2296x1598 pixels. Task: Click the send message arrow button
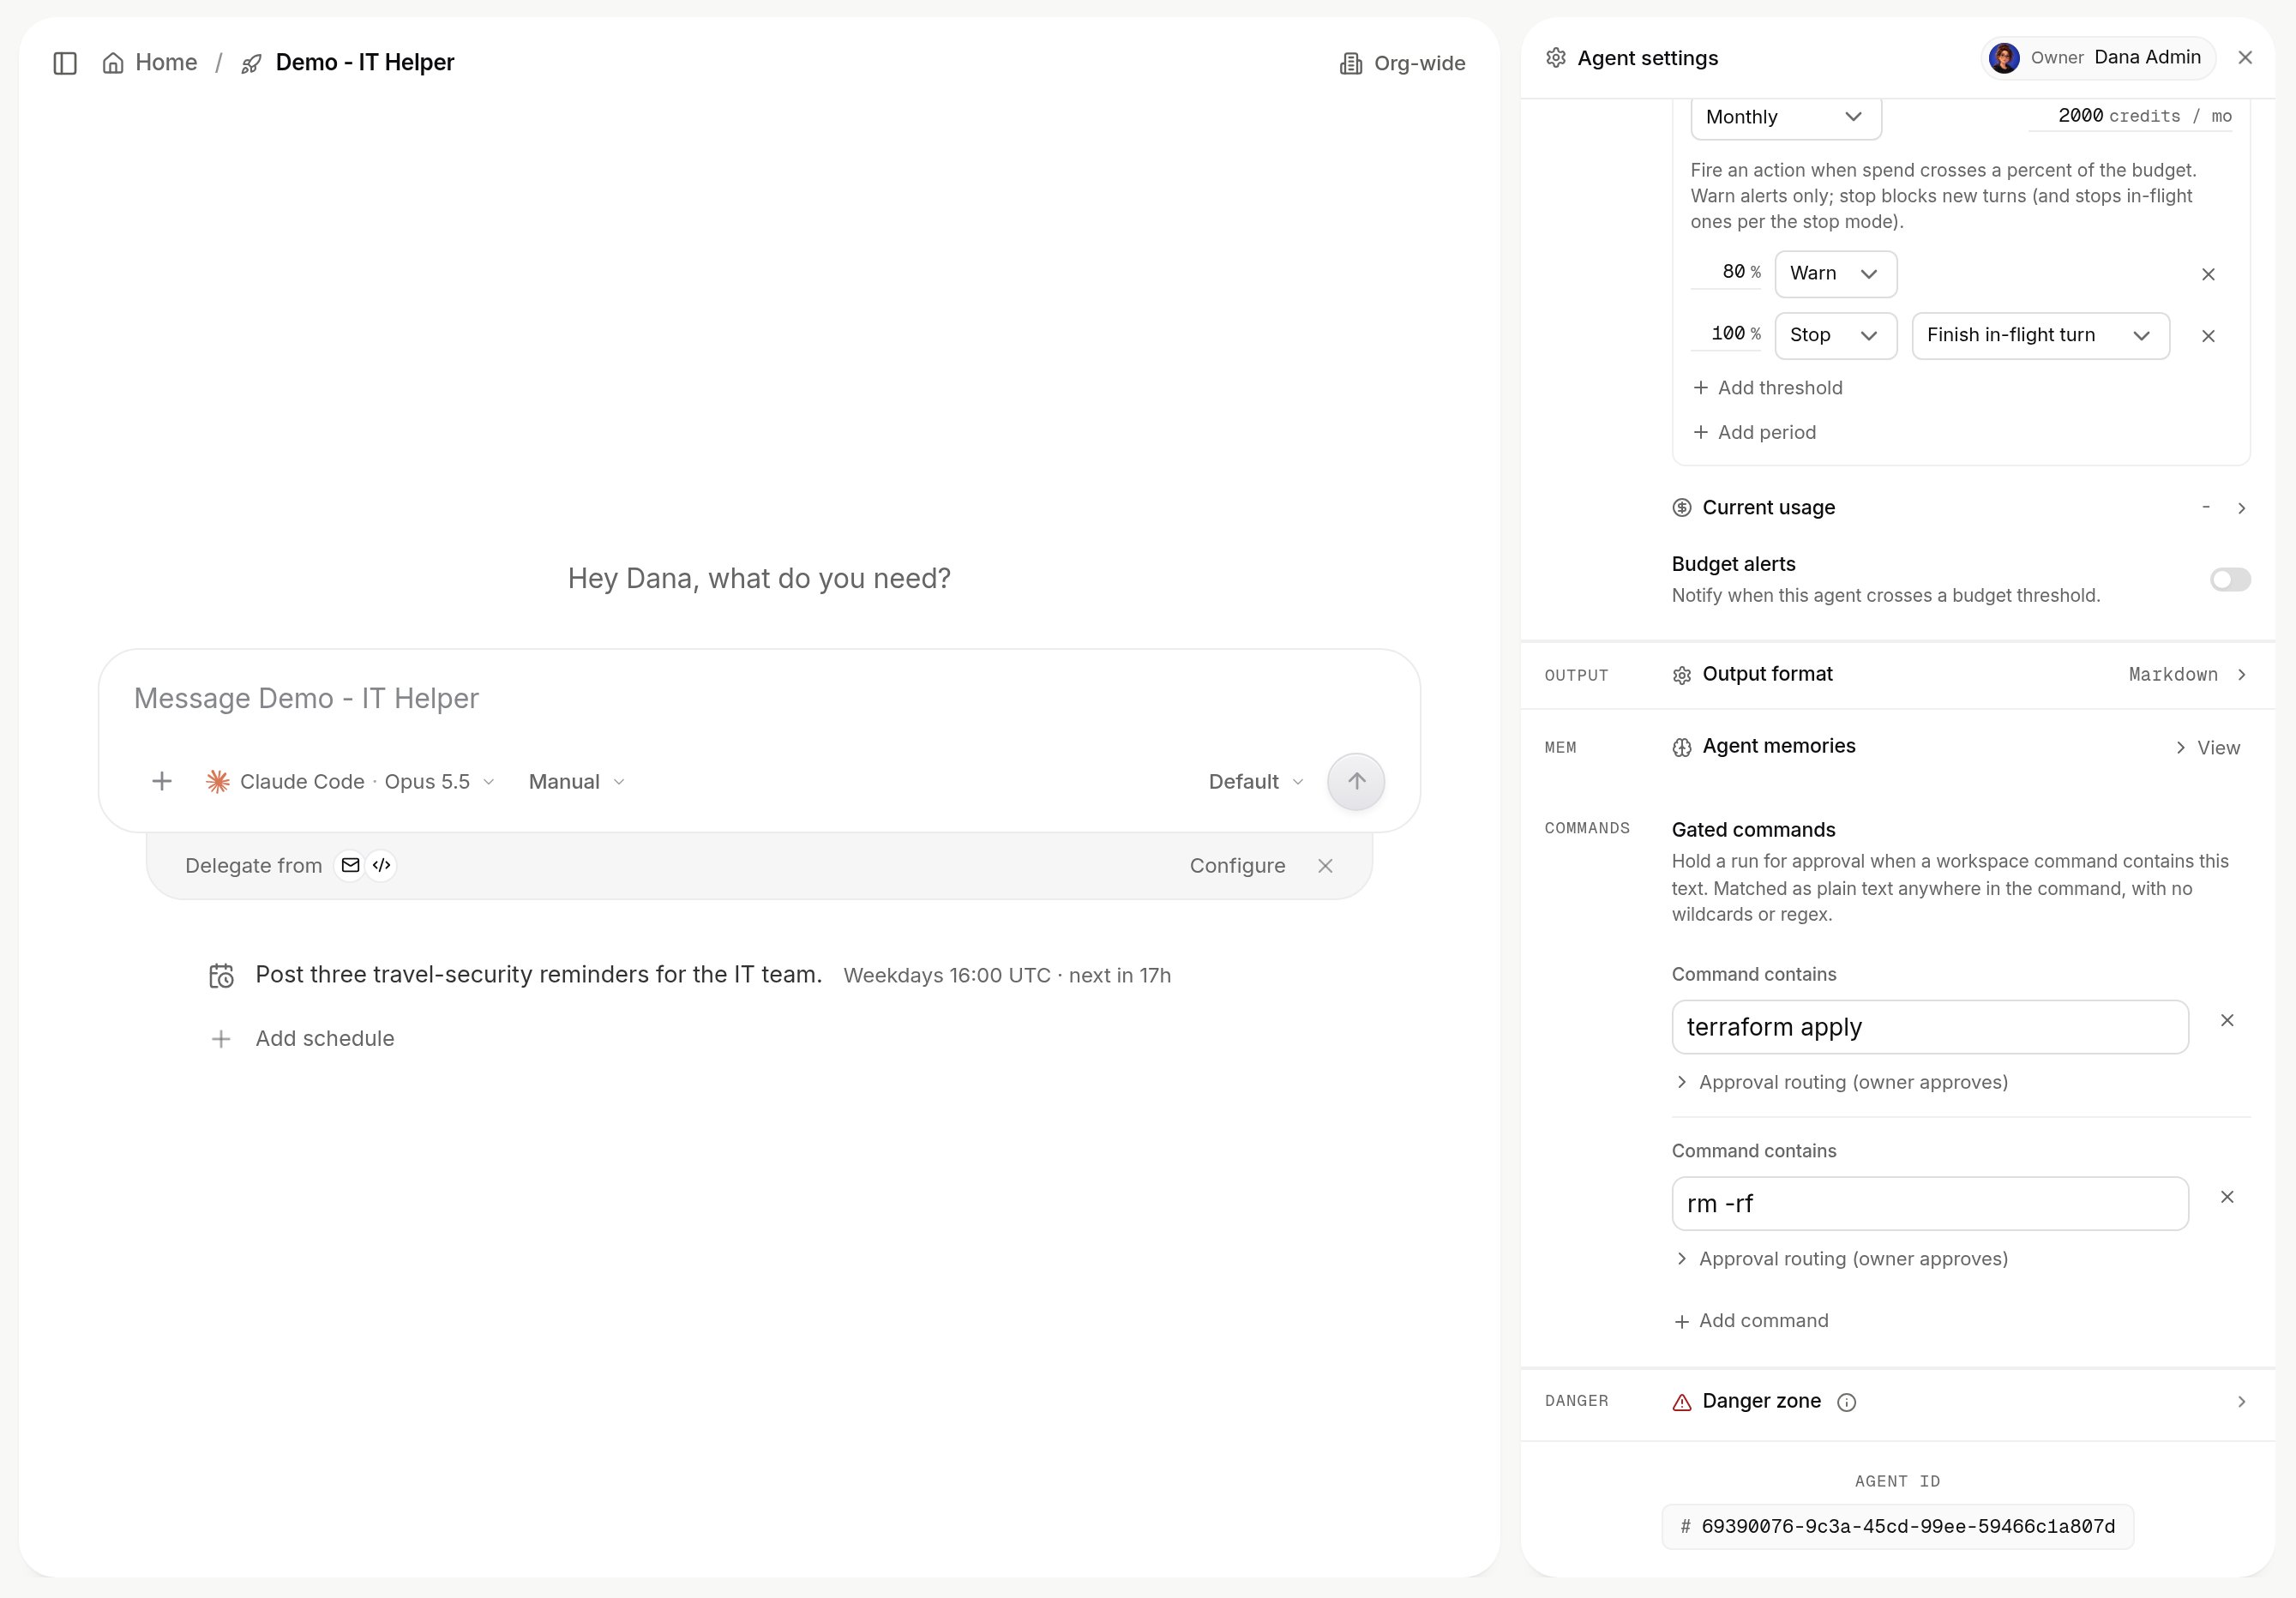[x=1355, y=781]
